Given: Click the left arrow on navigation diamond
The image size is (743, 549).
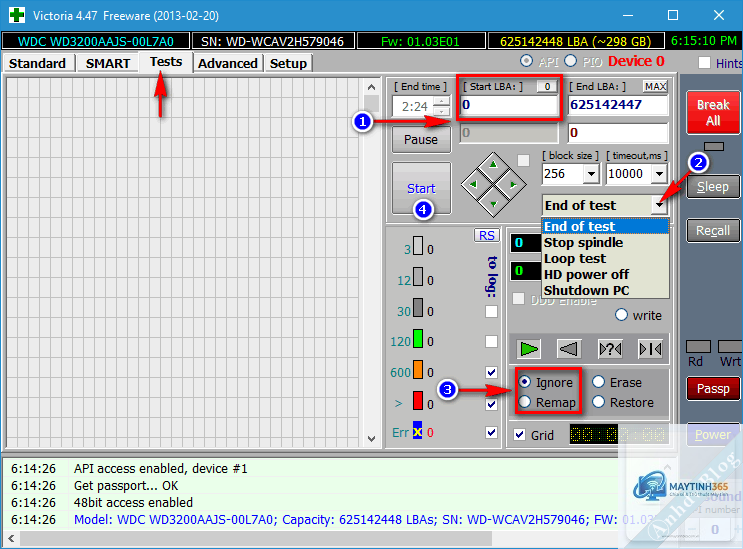Looking at the screenshot, I should click(472, 185).
